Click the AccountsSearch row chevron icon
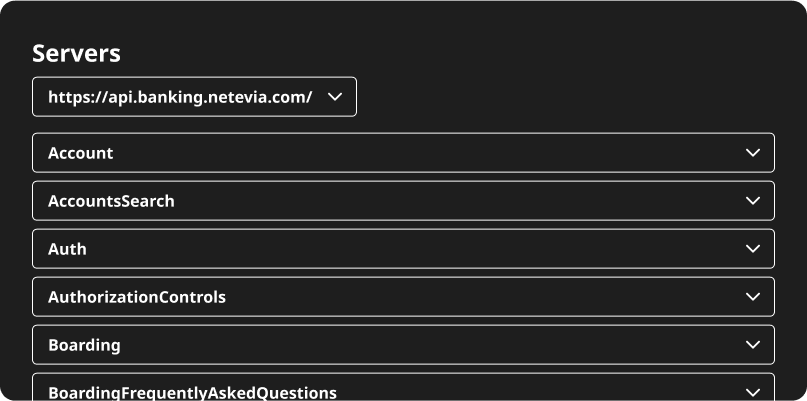807x401 pixels. click(x=753, y=201)
